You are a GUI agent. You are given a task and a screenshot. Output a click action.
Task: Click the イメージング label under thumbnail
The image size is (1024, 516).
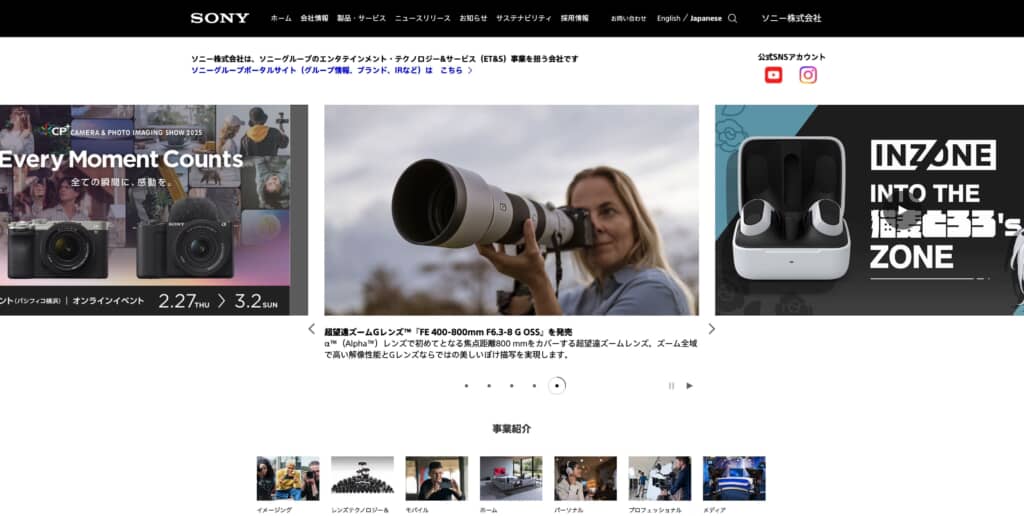(x=274, y=510)
